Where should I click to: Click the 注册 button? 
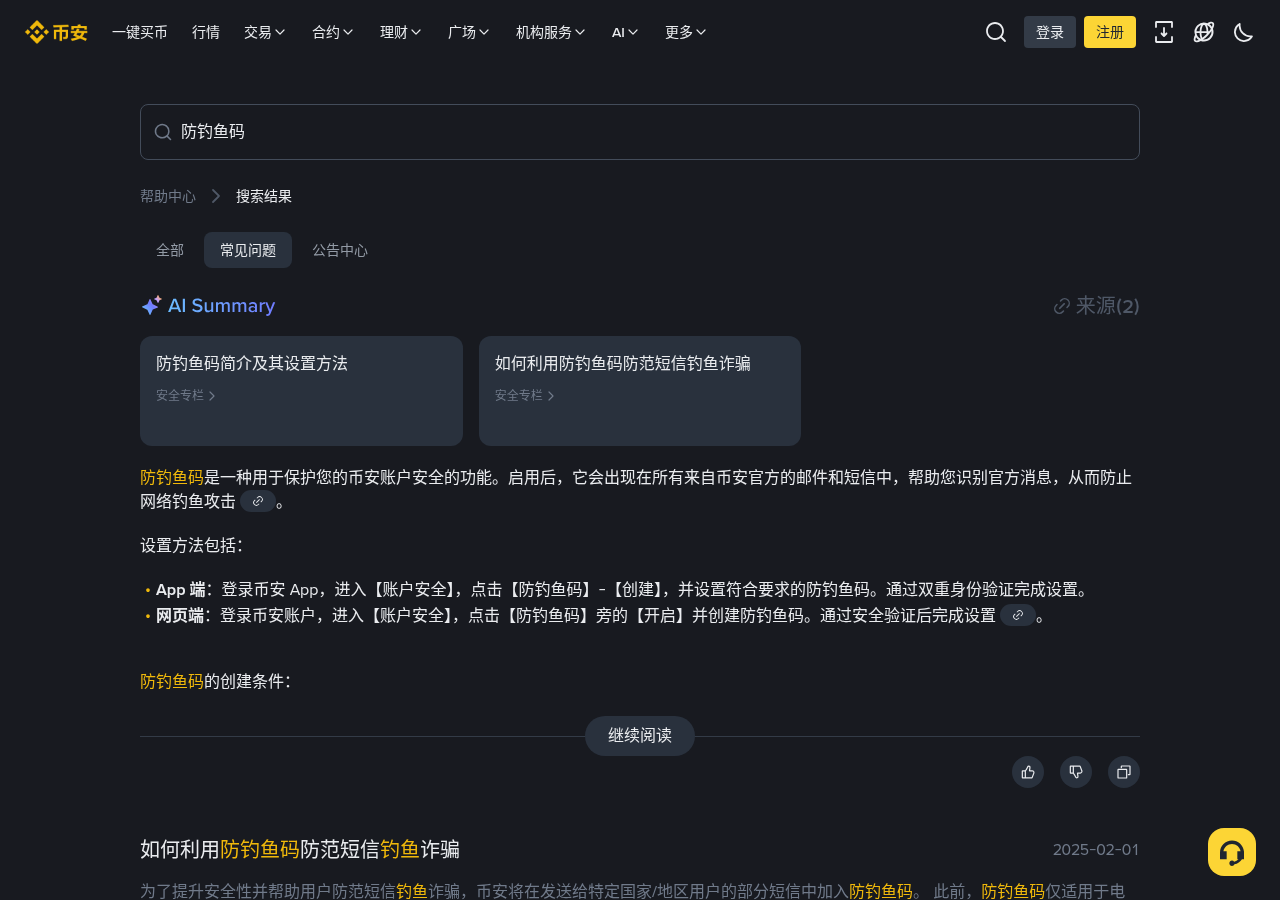[x=1110, y=32]
